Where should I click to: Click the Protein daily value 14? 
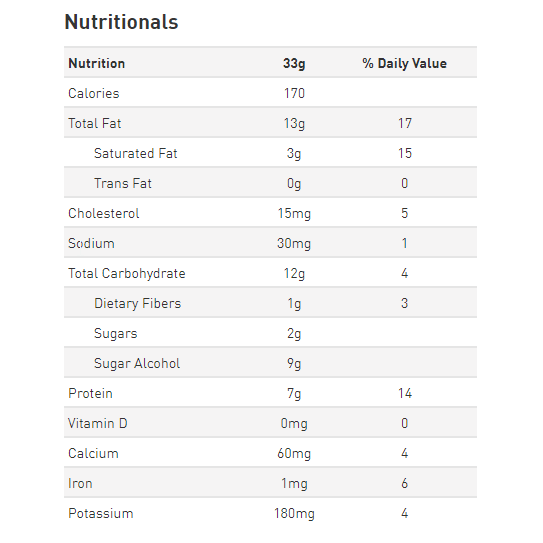[405, 393]
